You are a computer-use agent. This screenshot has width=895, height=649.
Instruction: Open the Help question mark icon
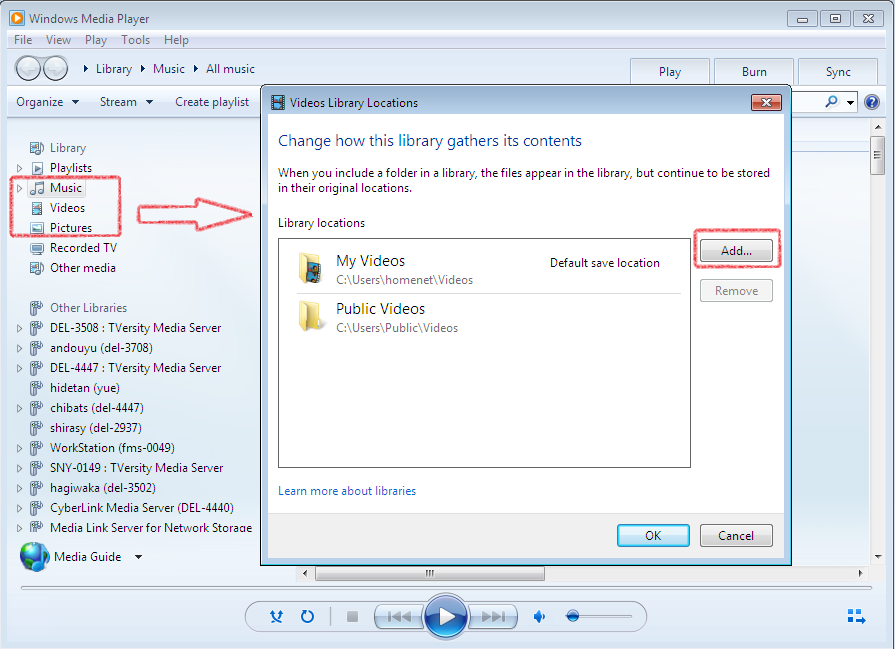[x=872, y=102]
